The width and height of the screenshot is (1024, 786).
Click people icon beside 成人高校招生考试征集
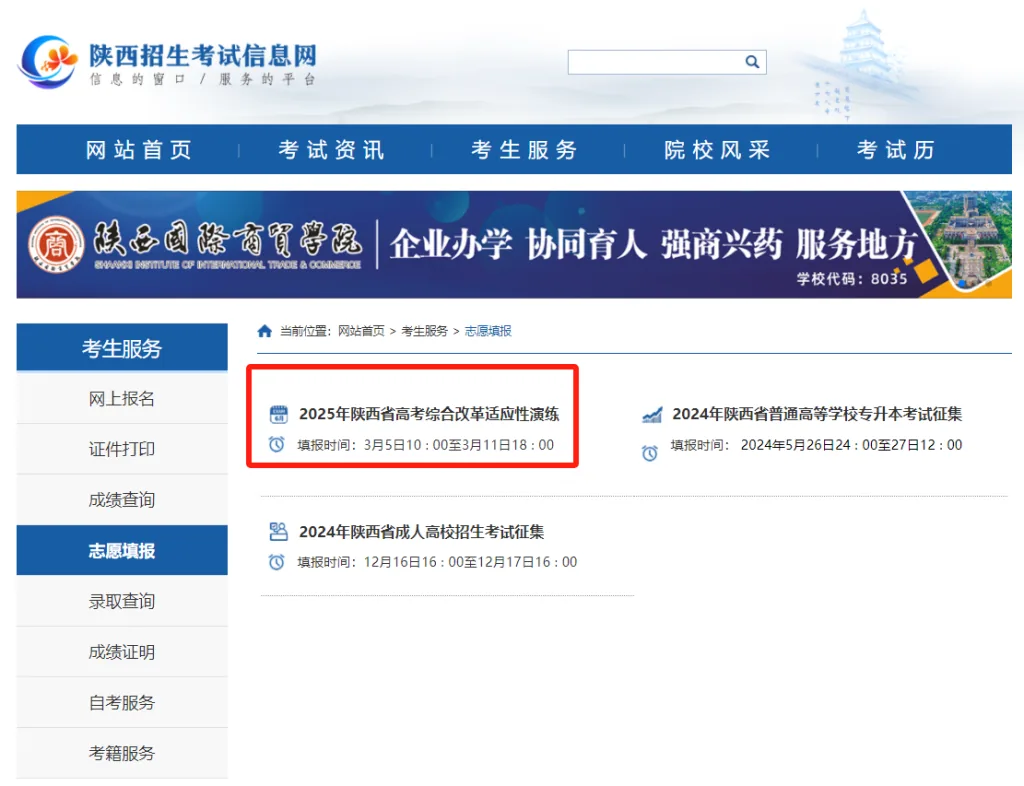[279, 531]
